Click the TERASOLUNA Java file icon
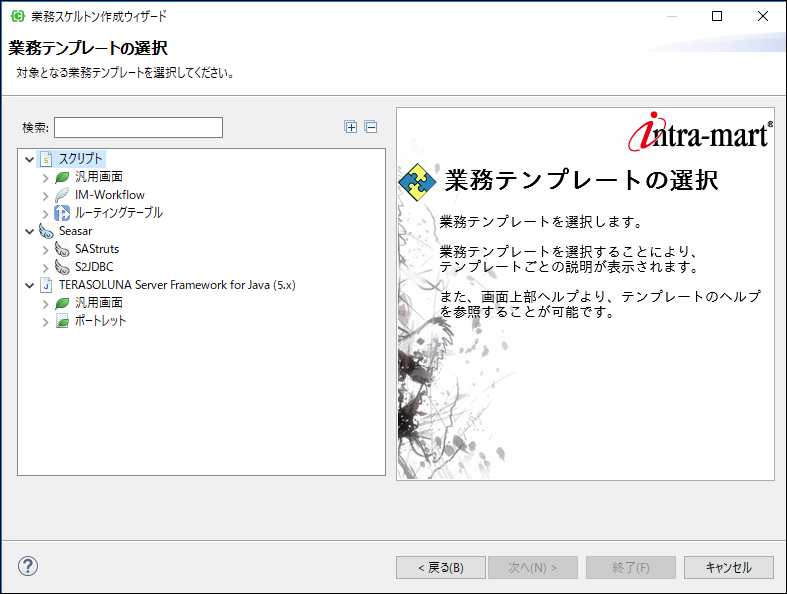 (x=46, y=285)
